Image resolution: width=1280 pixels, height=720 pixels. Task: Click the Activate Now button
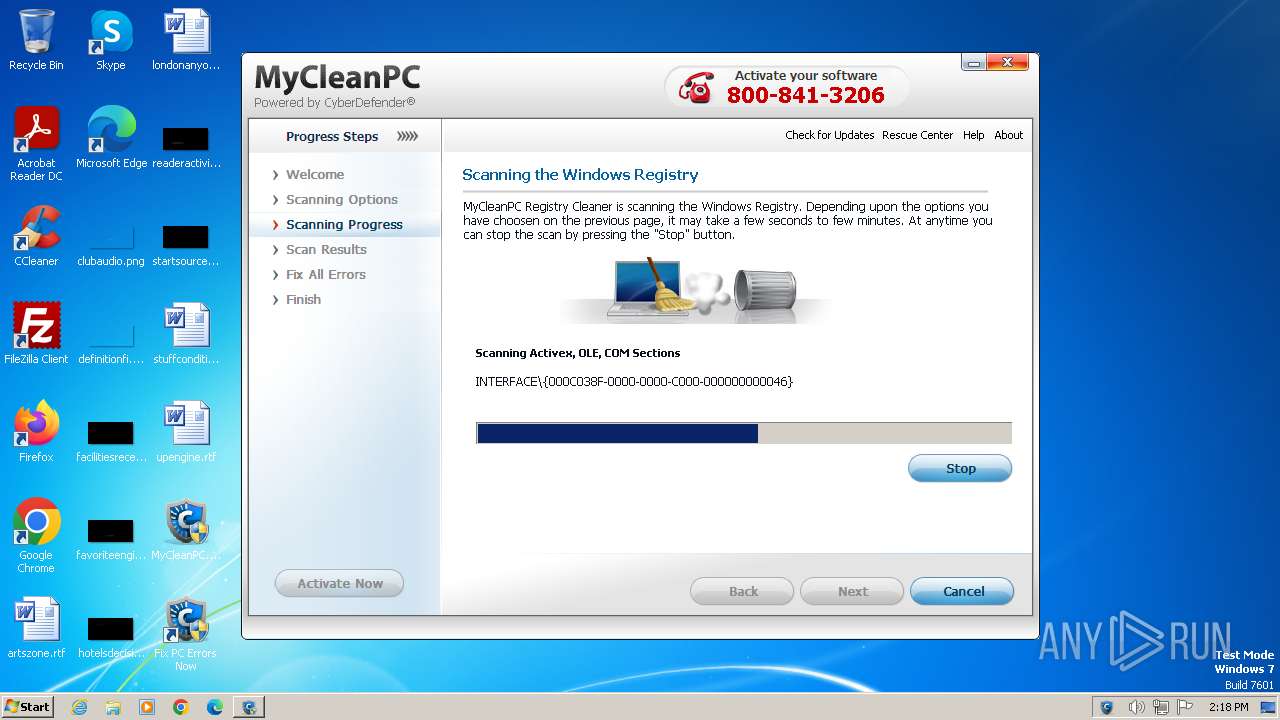point(339,583)
